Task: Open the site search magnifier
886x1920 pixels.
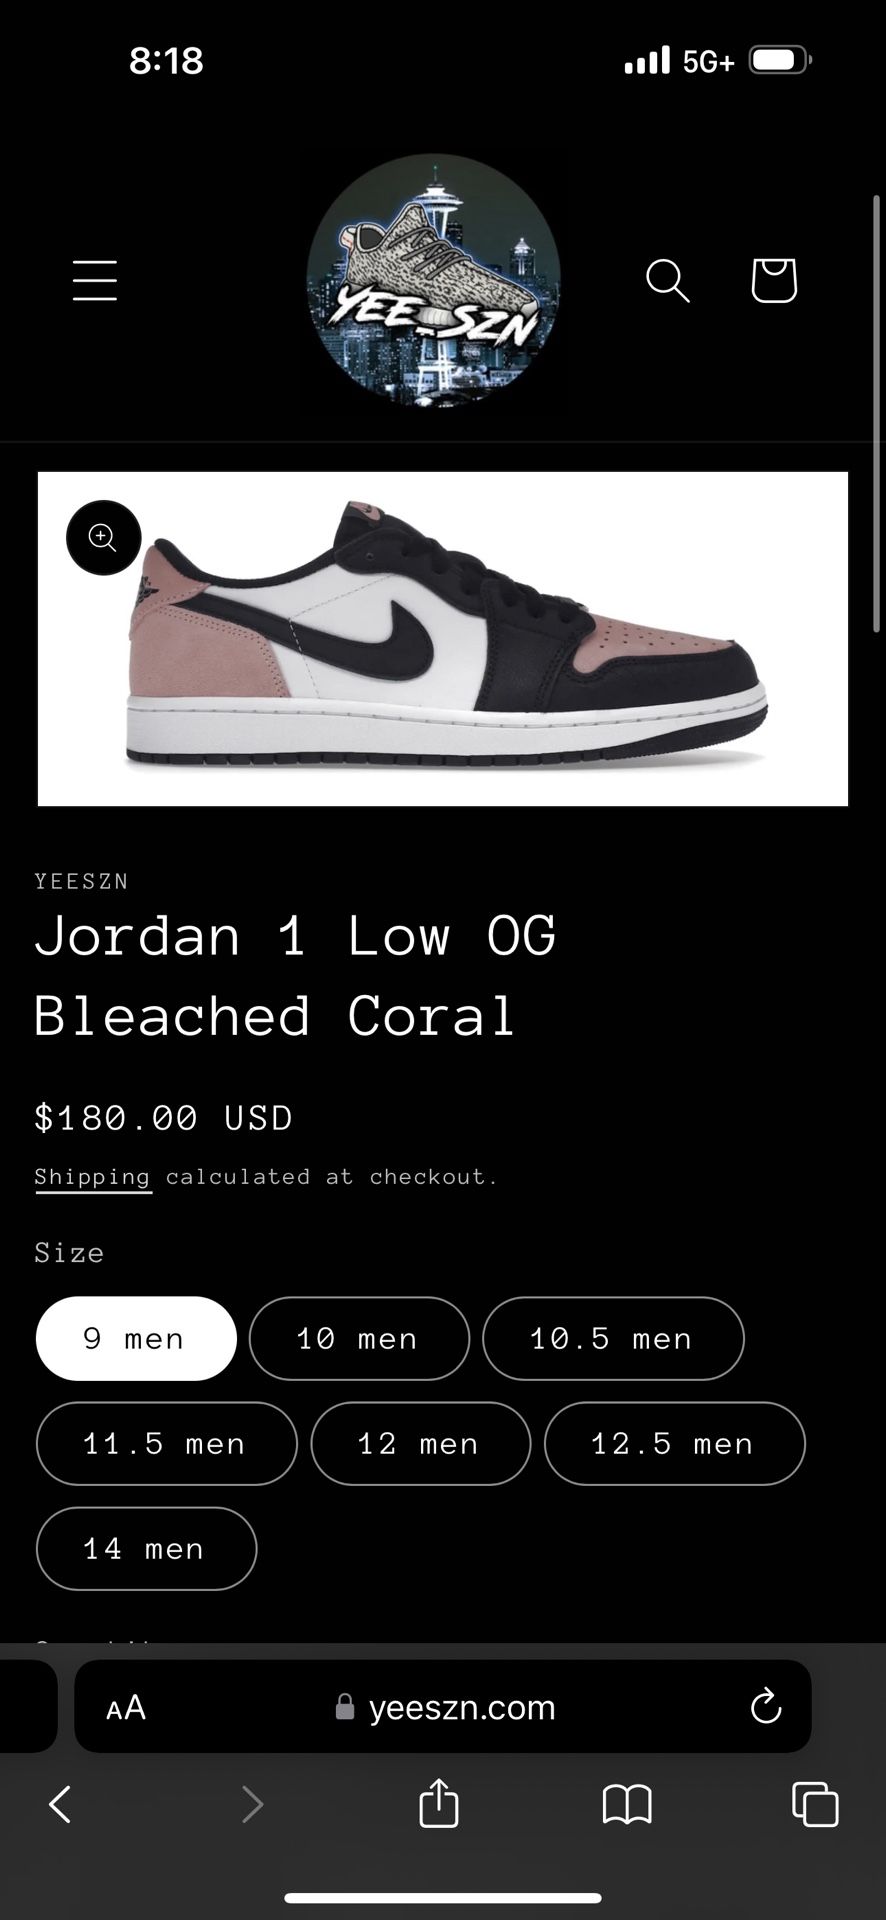Action: pos(667,280)
